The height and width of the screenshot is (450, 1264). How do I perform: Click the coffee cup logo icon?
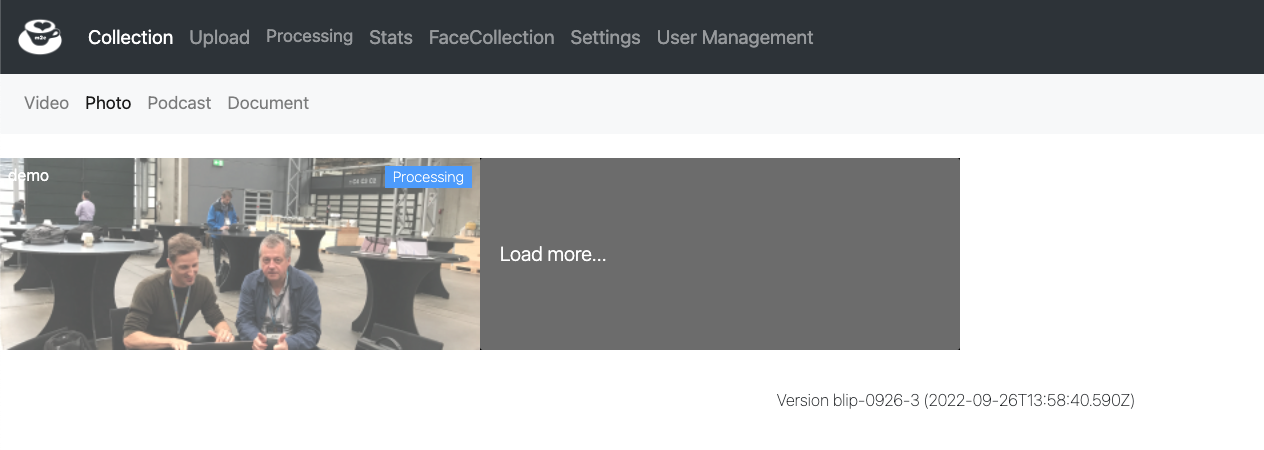(40, 37)
